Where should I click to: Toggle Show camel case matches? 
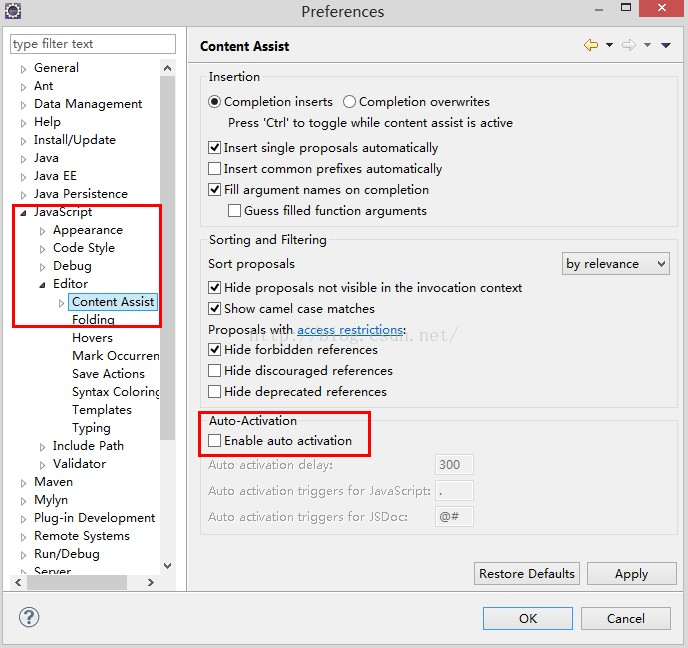click(214, 309)
